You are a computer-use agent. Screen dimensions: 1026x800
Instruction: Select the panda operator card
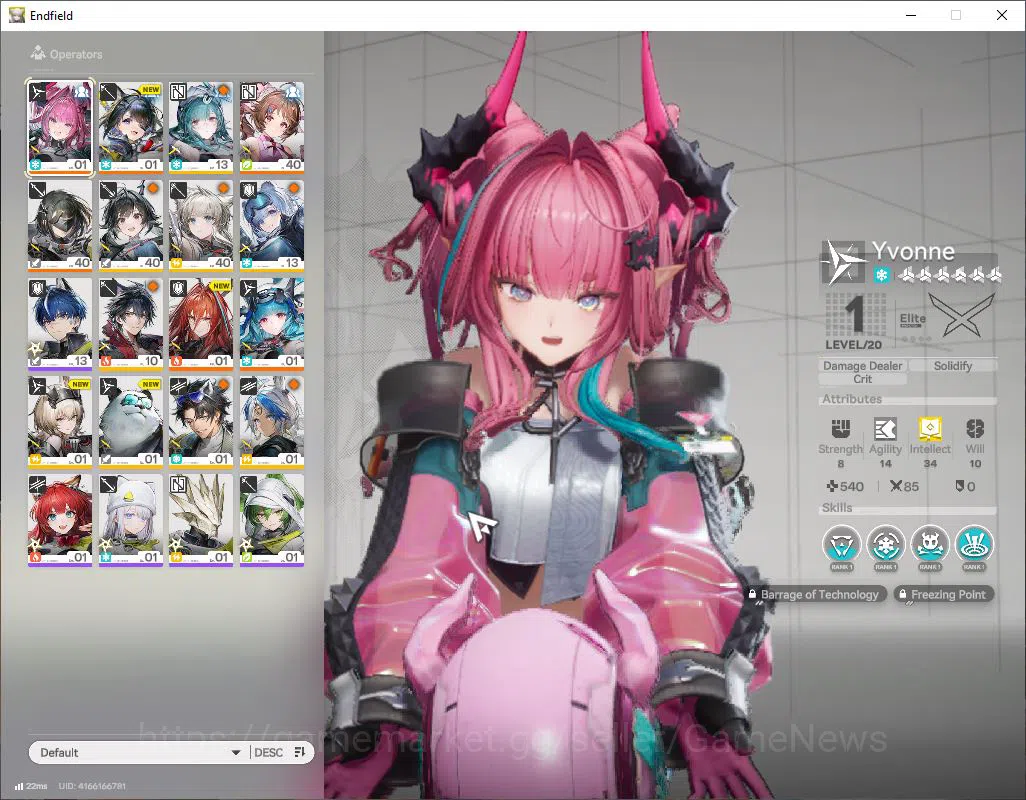pos(131,422)
